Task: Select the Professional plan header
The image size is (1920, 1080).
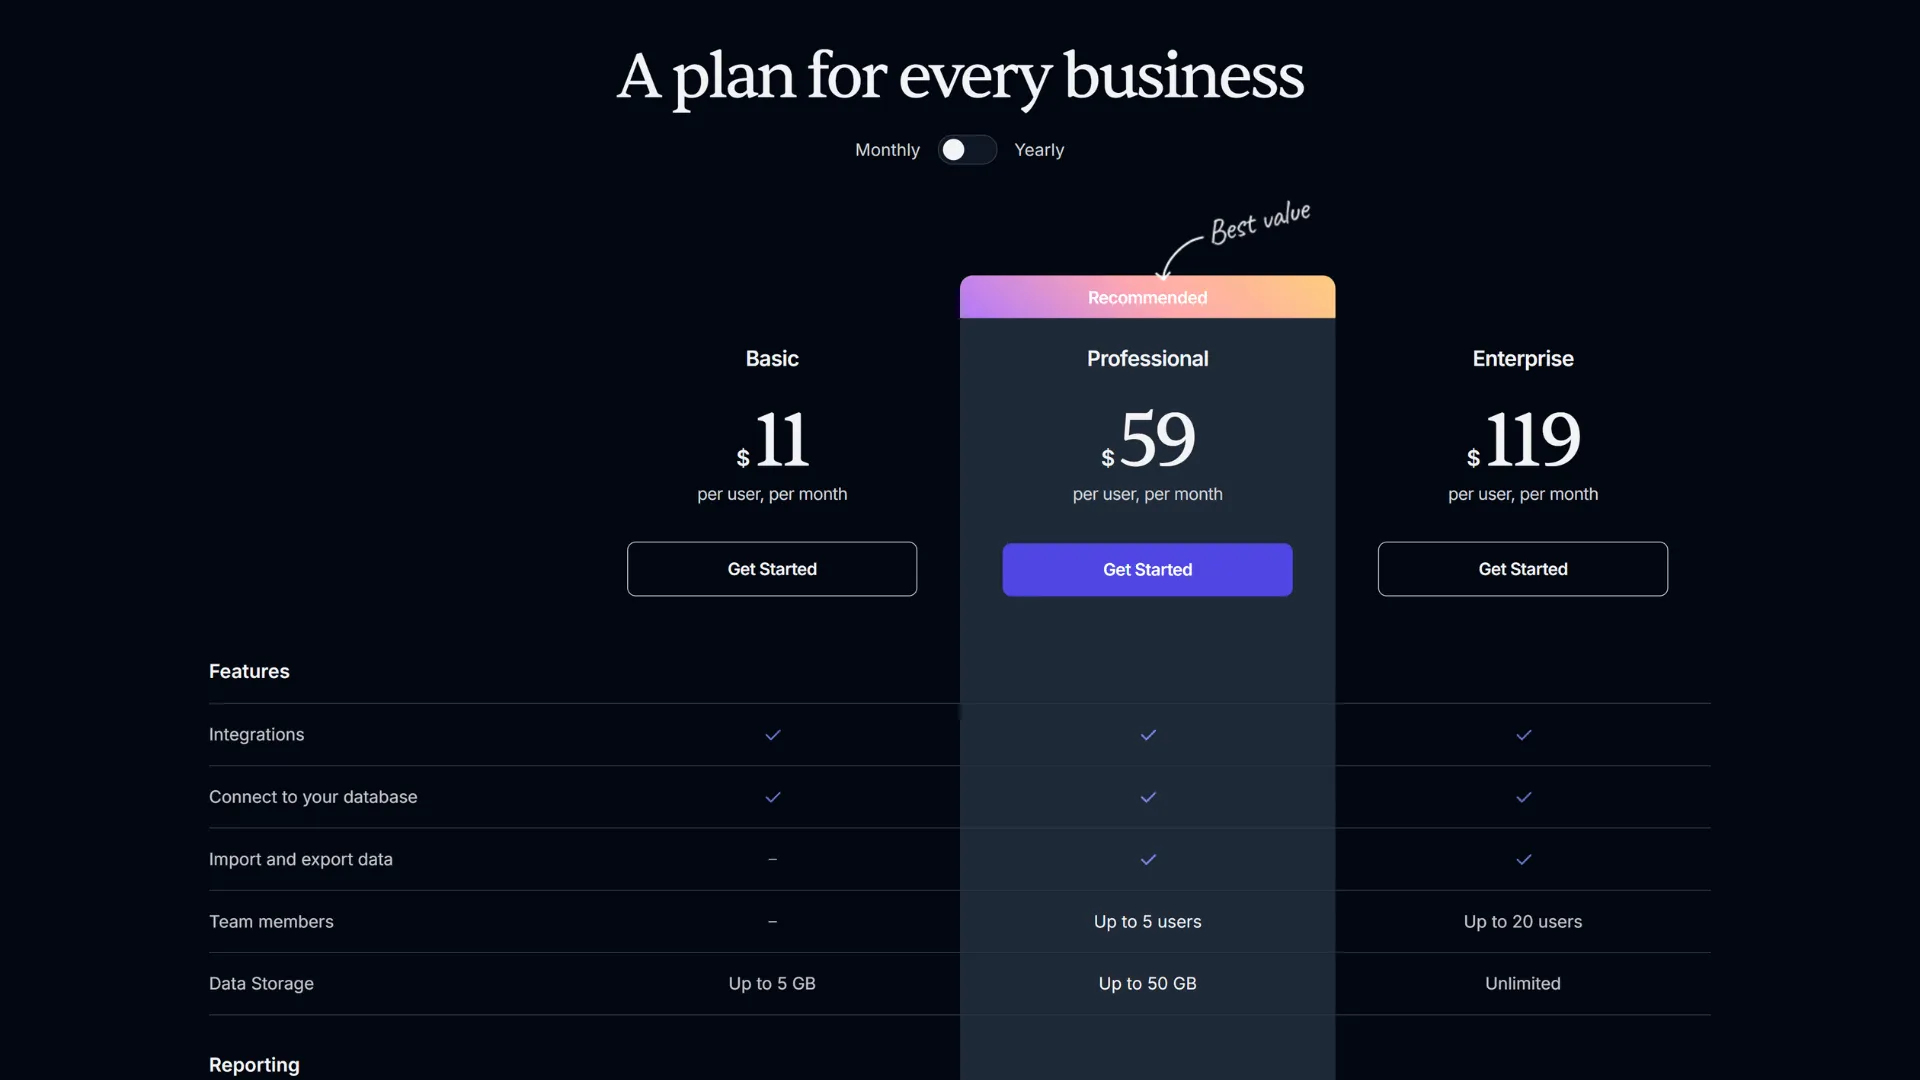Action: pyautogui.click(x=1147, y=358)
